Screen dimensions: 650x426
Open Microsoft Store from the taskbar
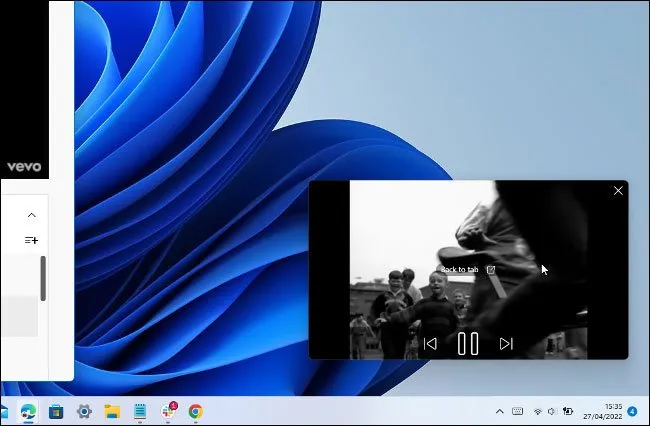(57, 411)
